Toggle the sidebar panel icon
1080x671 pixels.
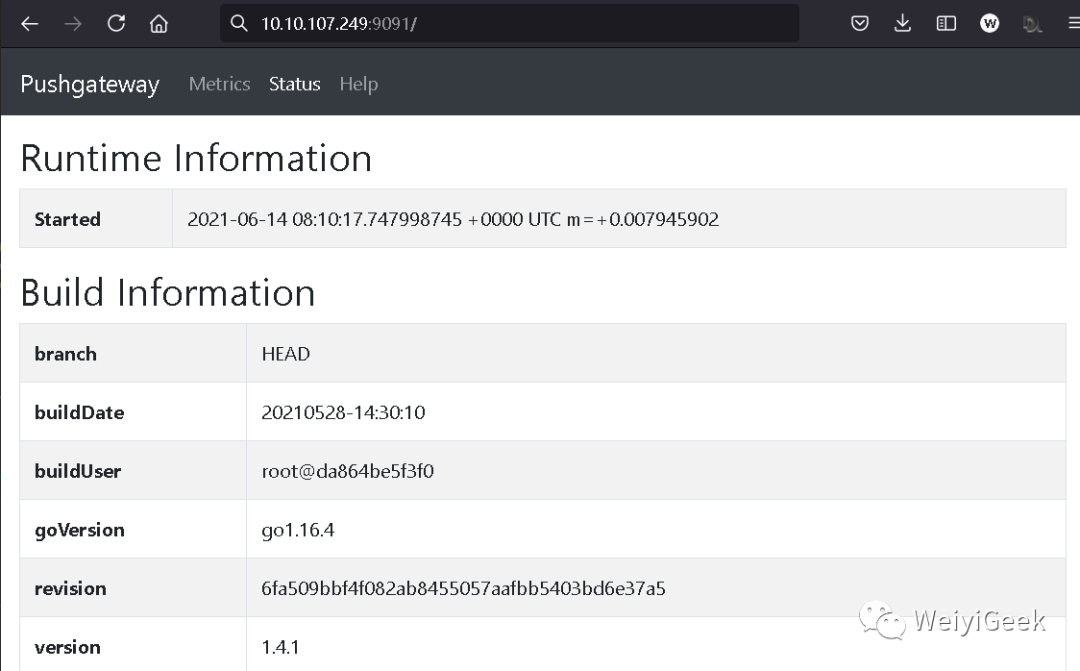tap(946, 23)
